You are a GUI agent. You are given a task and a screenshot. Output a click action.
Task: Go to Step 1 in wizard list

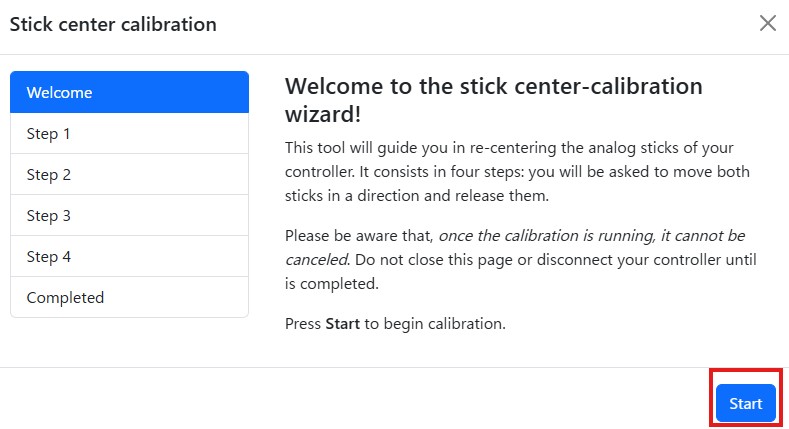pyautogui.click(x=129, y=133)
